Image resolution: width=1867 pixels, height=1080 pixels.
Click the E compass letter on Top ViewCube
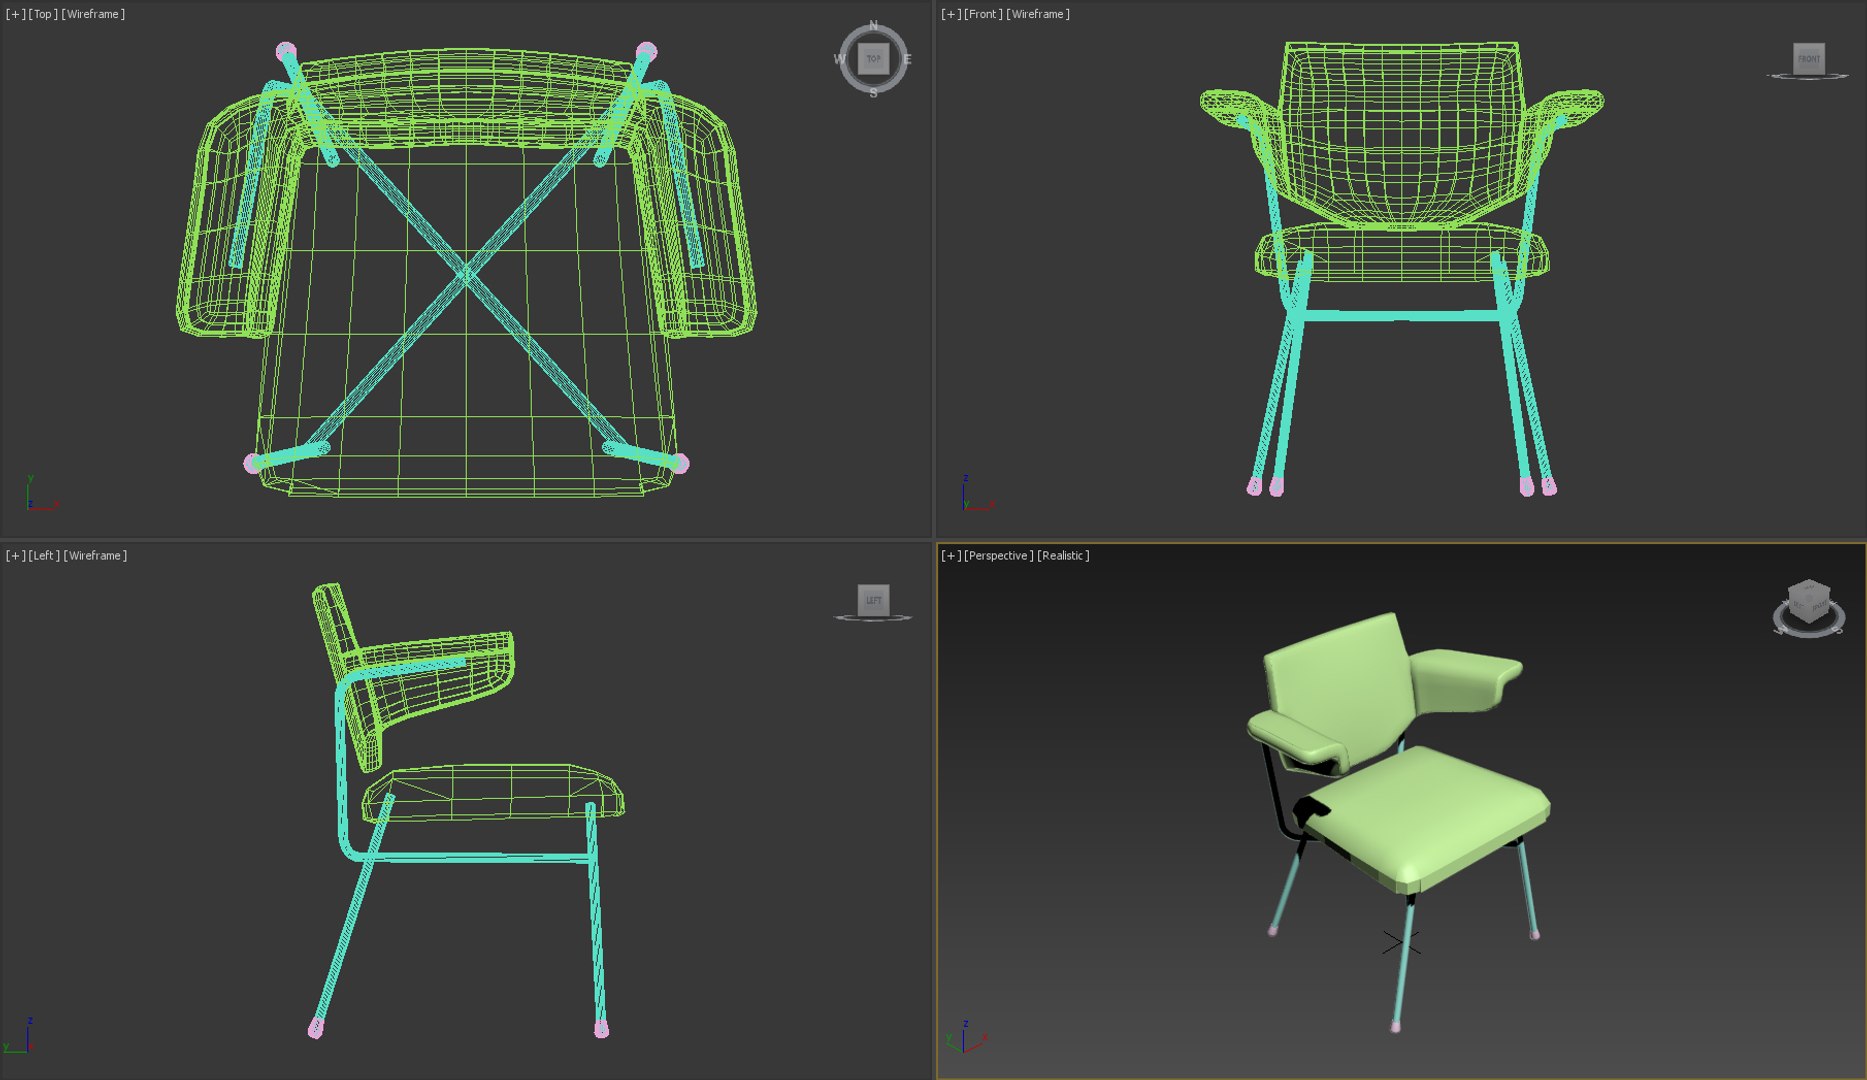pyautogui.click(x=907, y=59)
